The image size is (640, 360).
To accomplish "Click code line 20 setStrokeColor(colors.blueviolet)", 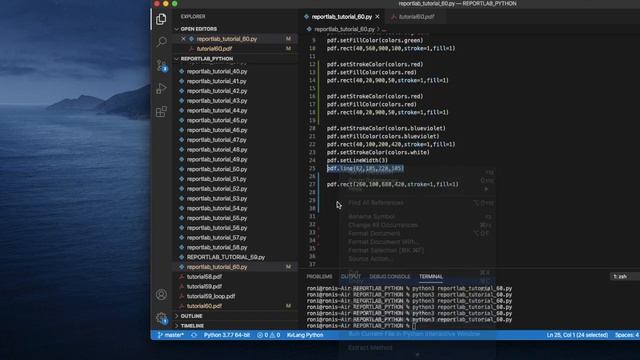I will [x=386, y=129].
